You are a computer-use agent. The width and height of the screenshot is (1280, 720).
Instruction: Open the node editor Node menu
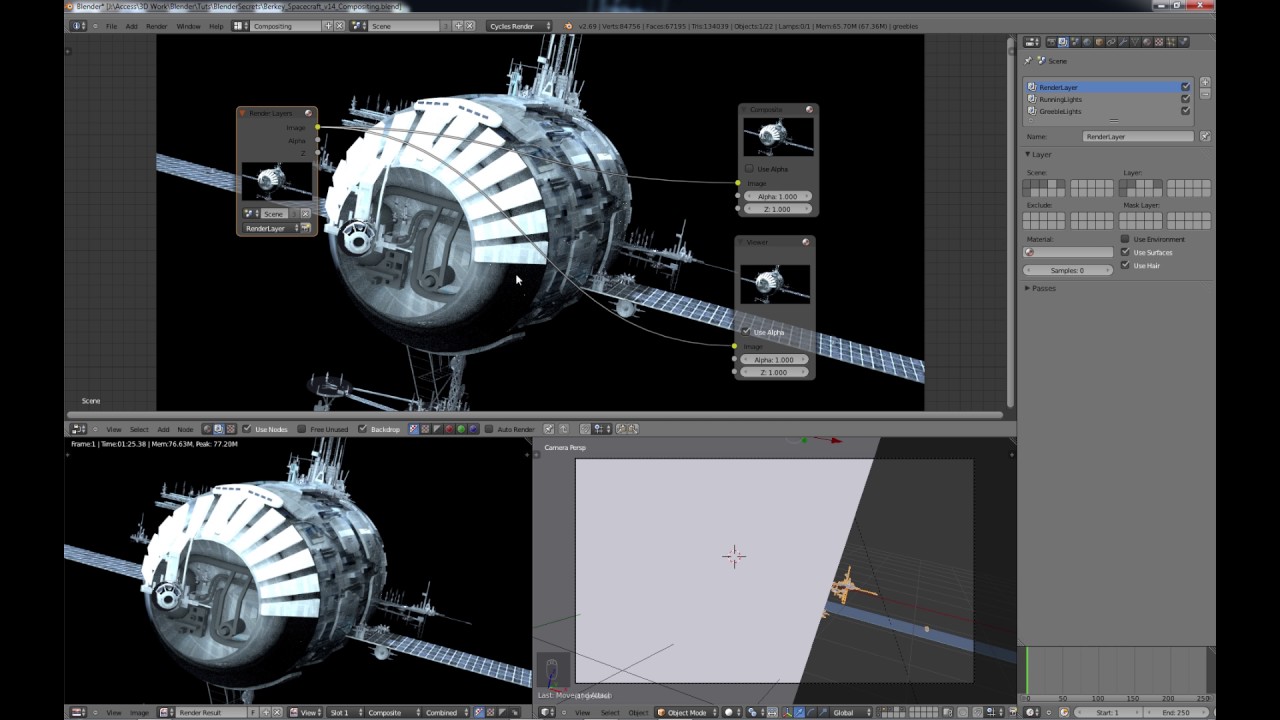coord(185,429)
